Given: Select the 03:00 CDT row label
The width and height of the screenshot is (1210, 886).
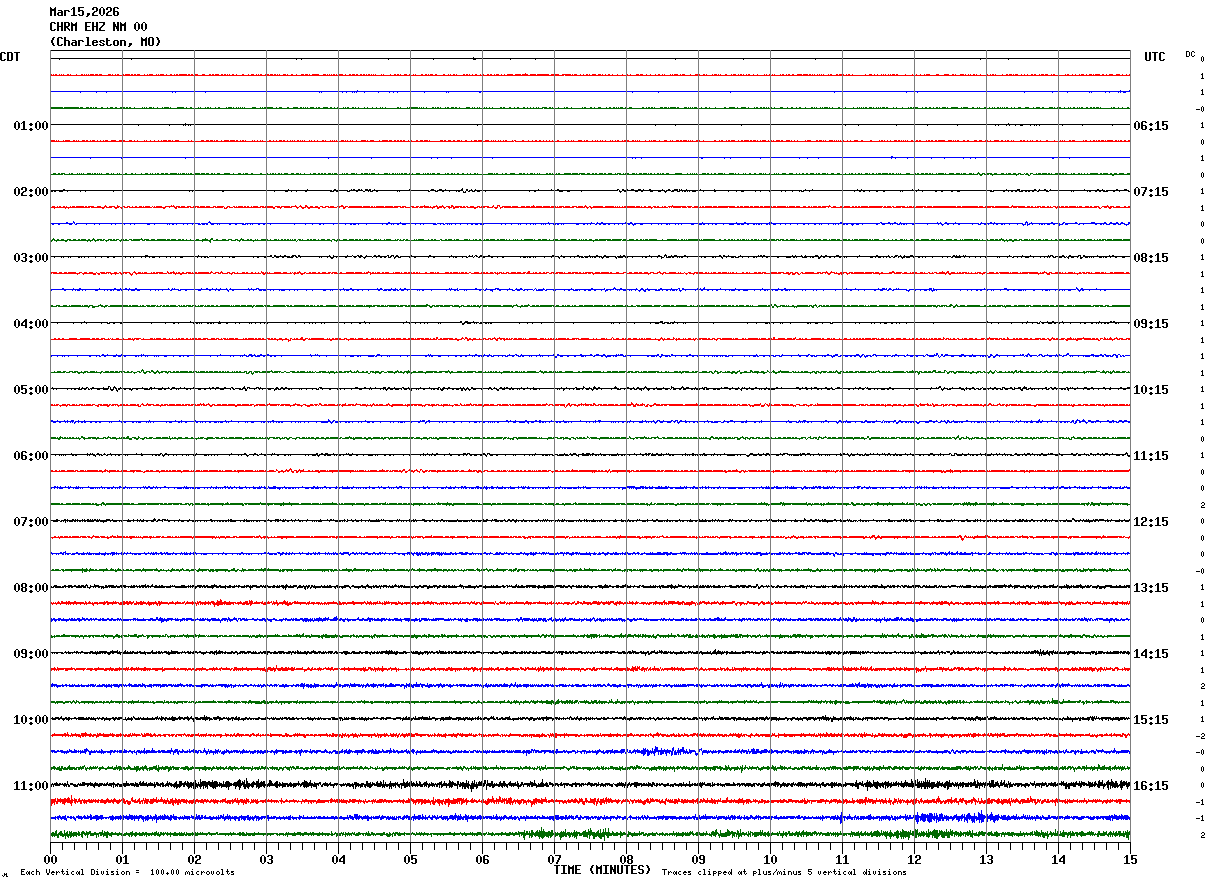Looking at the screenshot, I should pos(31,258).
